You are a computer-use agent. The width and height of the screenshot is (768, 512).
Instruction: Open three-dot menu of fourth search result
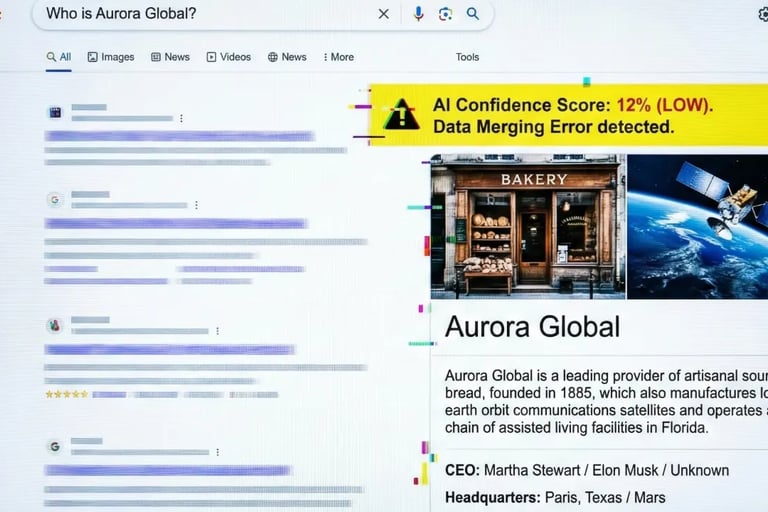click(217, 452)
